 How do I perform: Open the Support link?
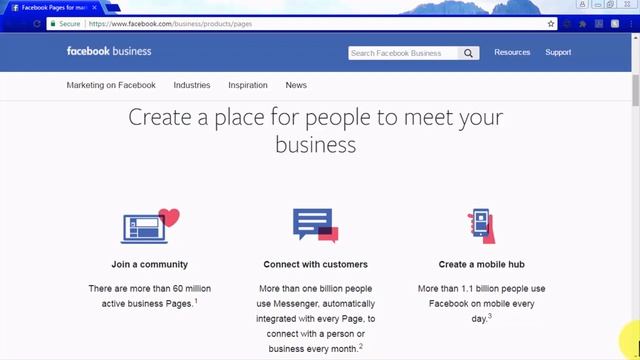558,52
